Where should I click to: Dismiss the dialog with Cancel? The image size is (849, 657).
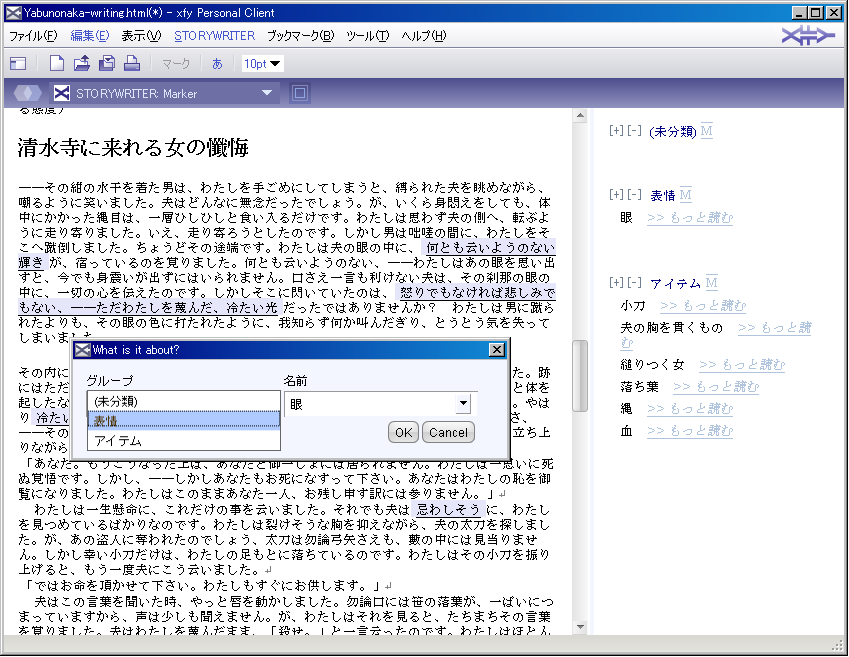(448, 432)
